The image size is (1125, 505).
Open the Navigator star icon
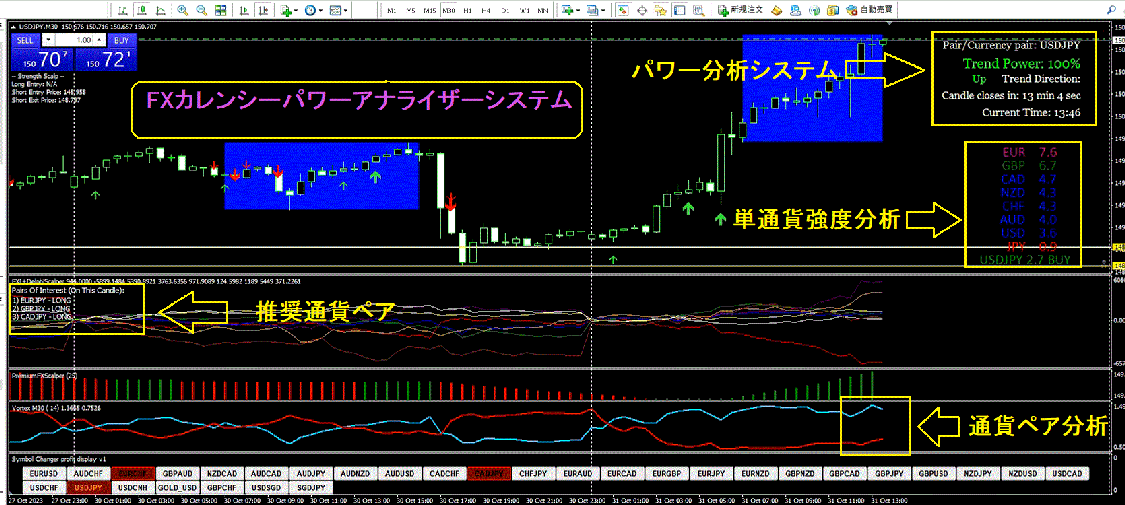(661, 10)
